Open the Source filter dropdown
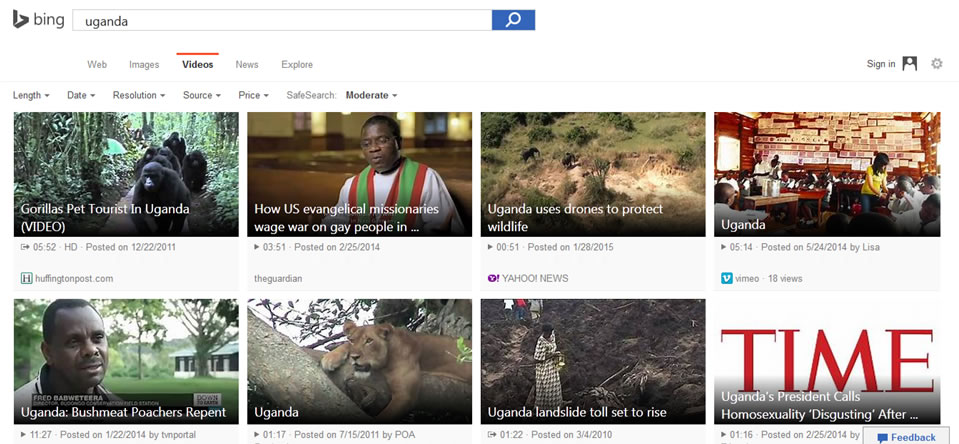The height and width of the screenshot is (444, 959). (202, 95)
